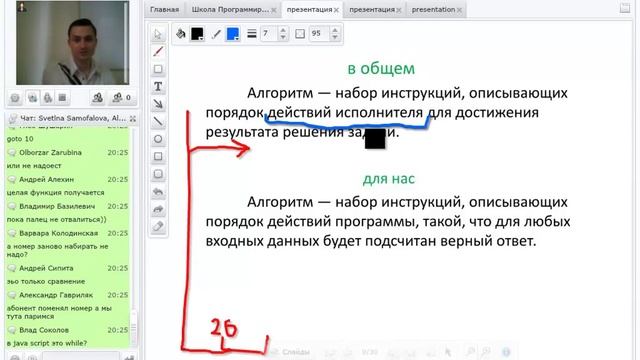Close the Школа Программир... tab

pos(274,10)
